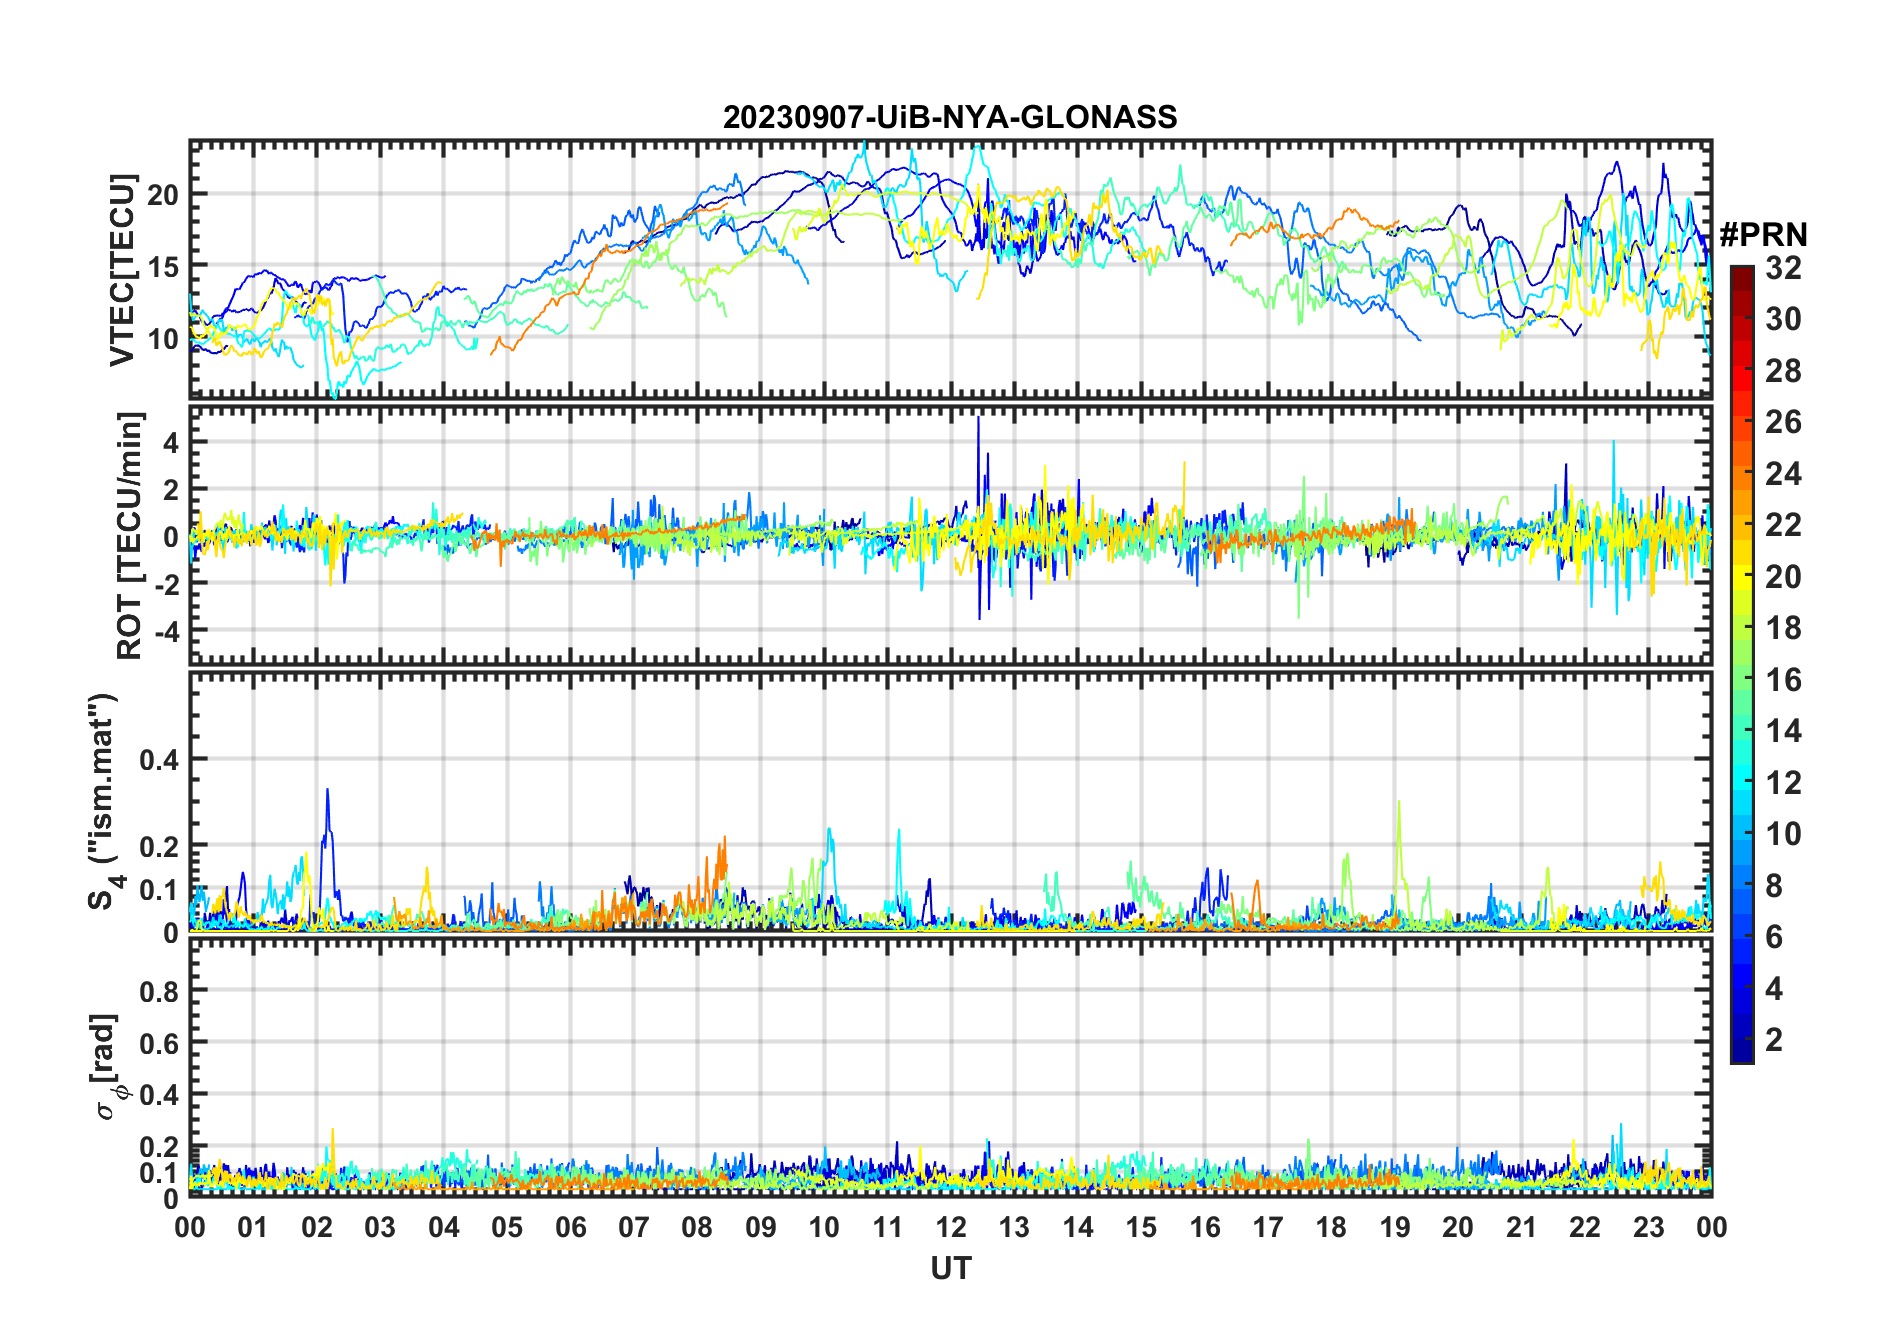The image size is (1902, 1330).
Task: Pick the dark red top of the PRN colorbar
Action: coord(1741,273)
